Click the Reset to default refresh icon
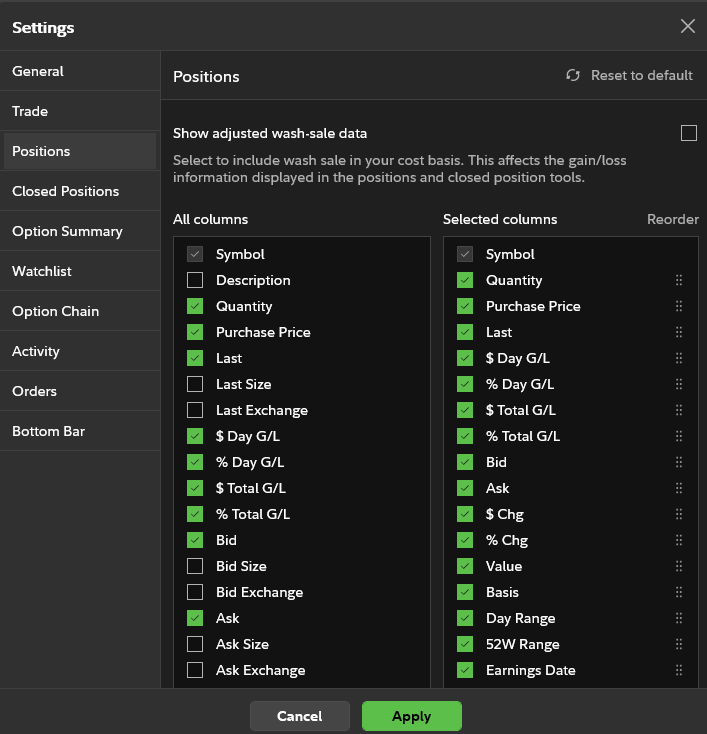 [573, 76]
